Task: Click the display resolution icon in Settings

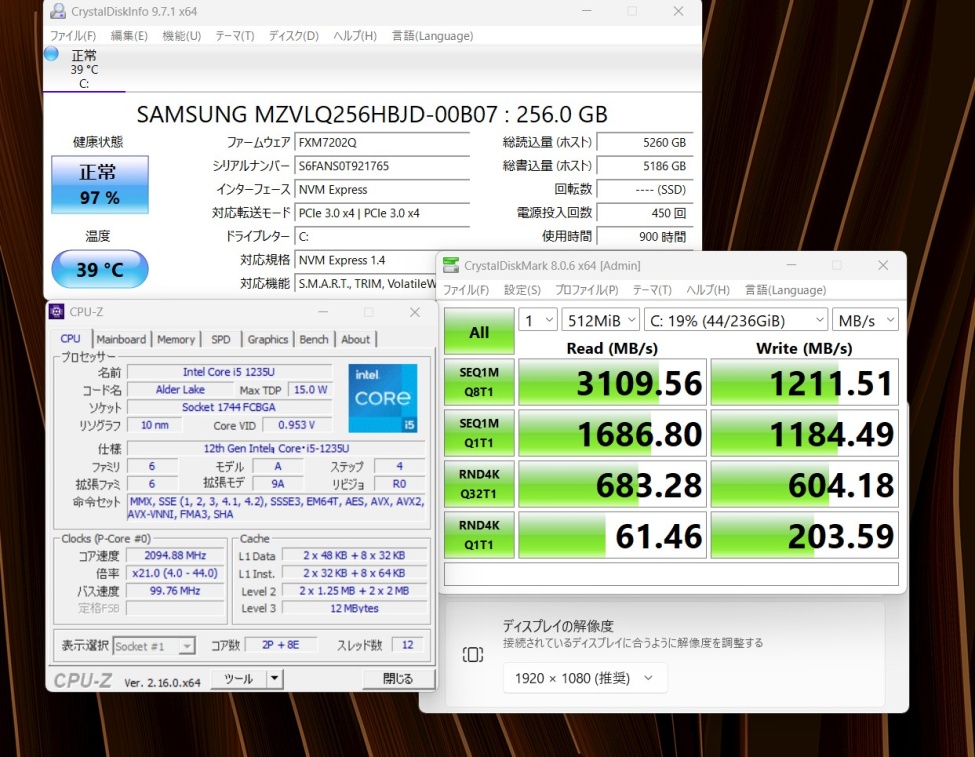Action: pyautogui.click(x=473, y=654)
